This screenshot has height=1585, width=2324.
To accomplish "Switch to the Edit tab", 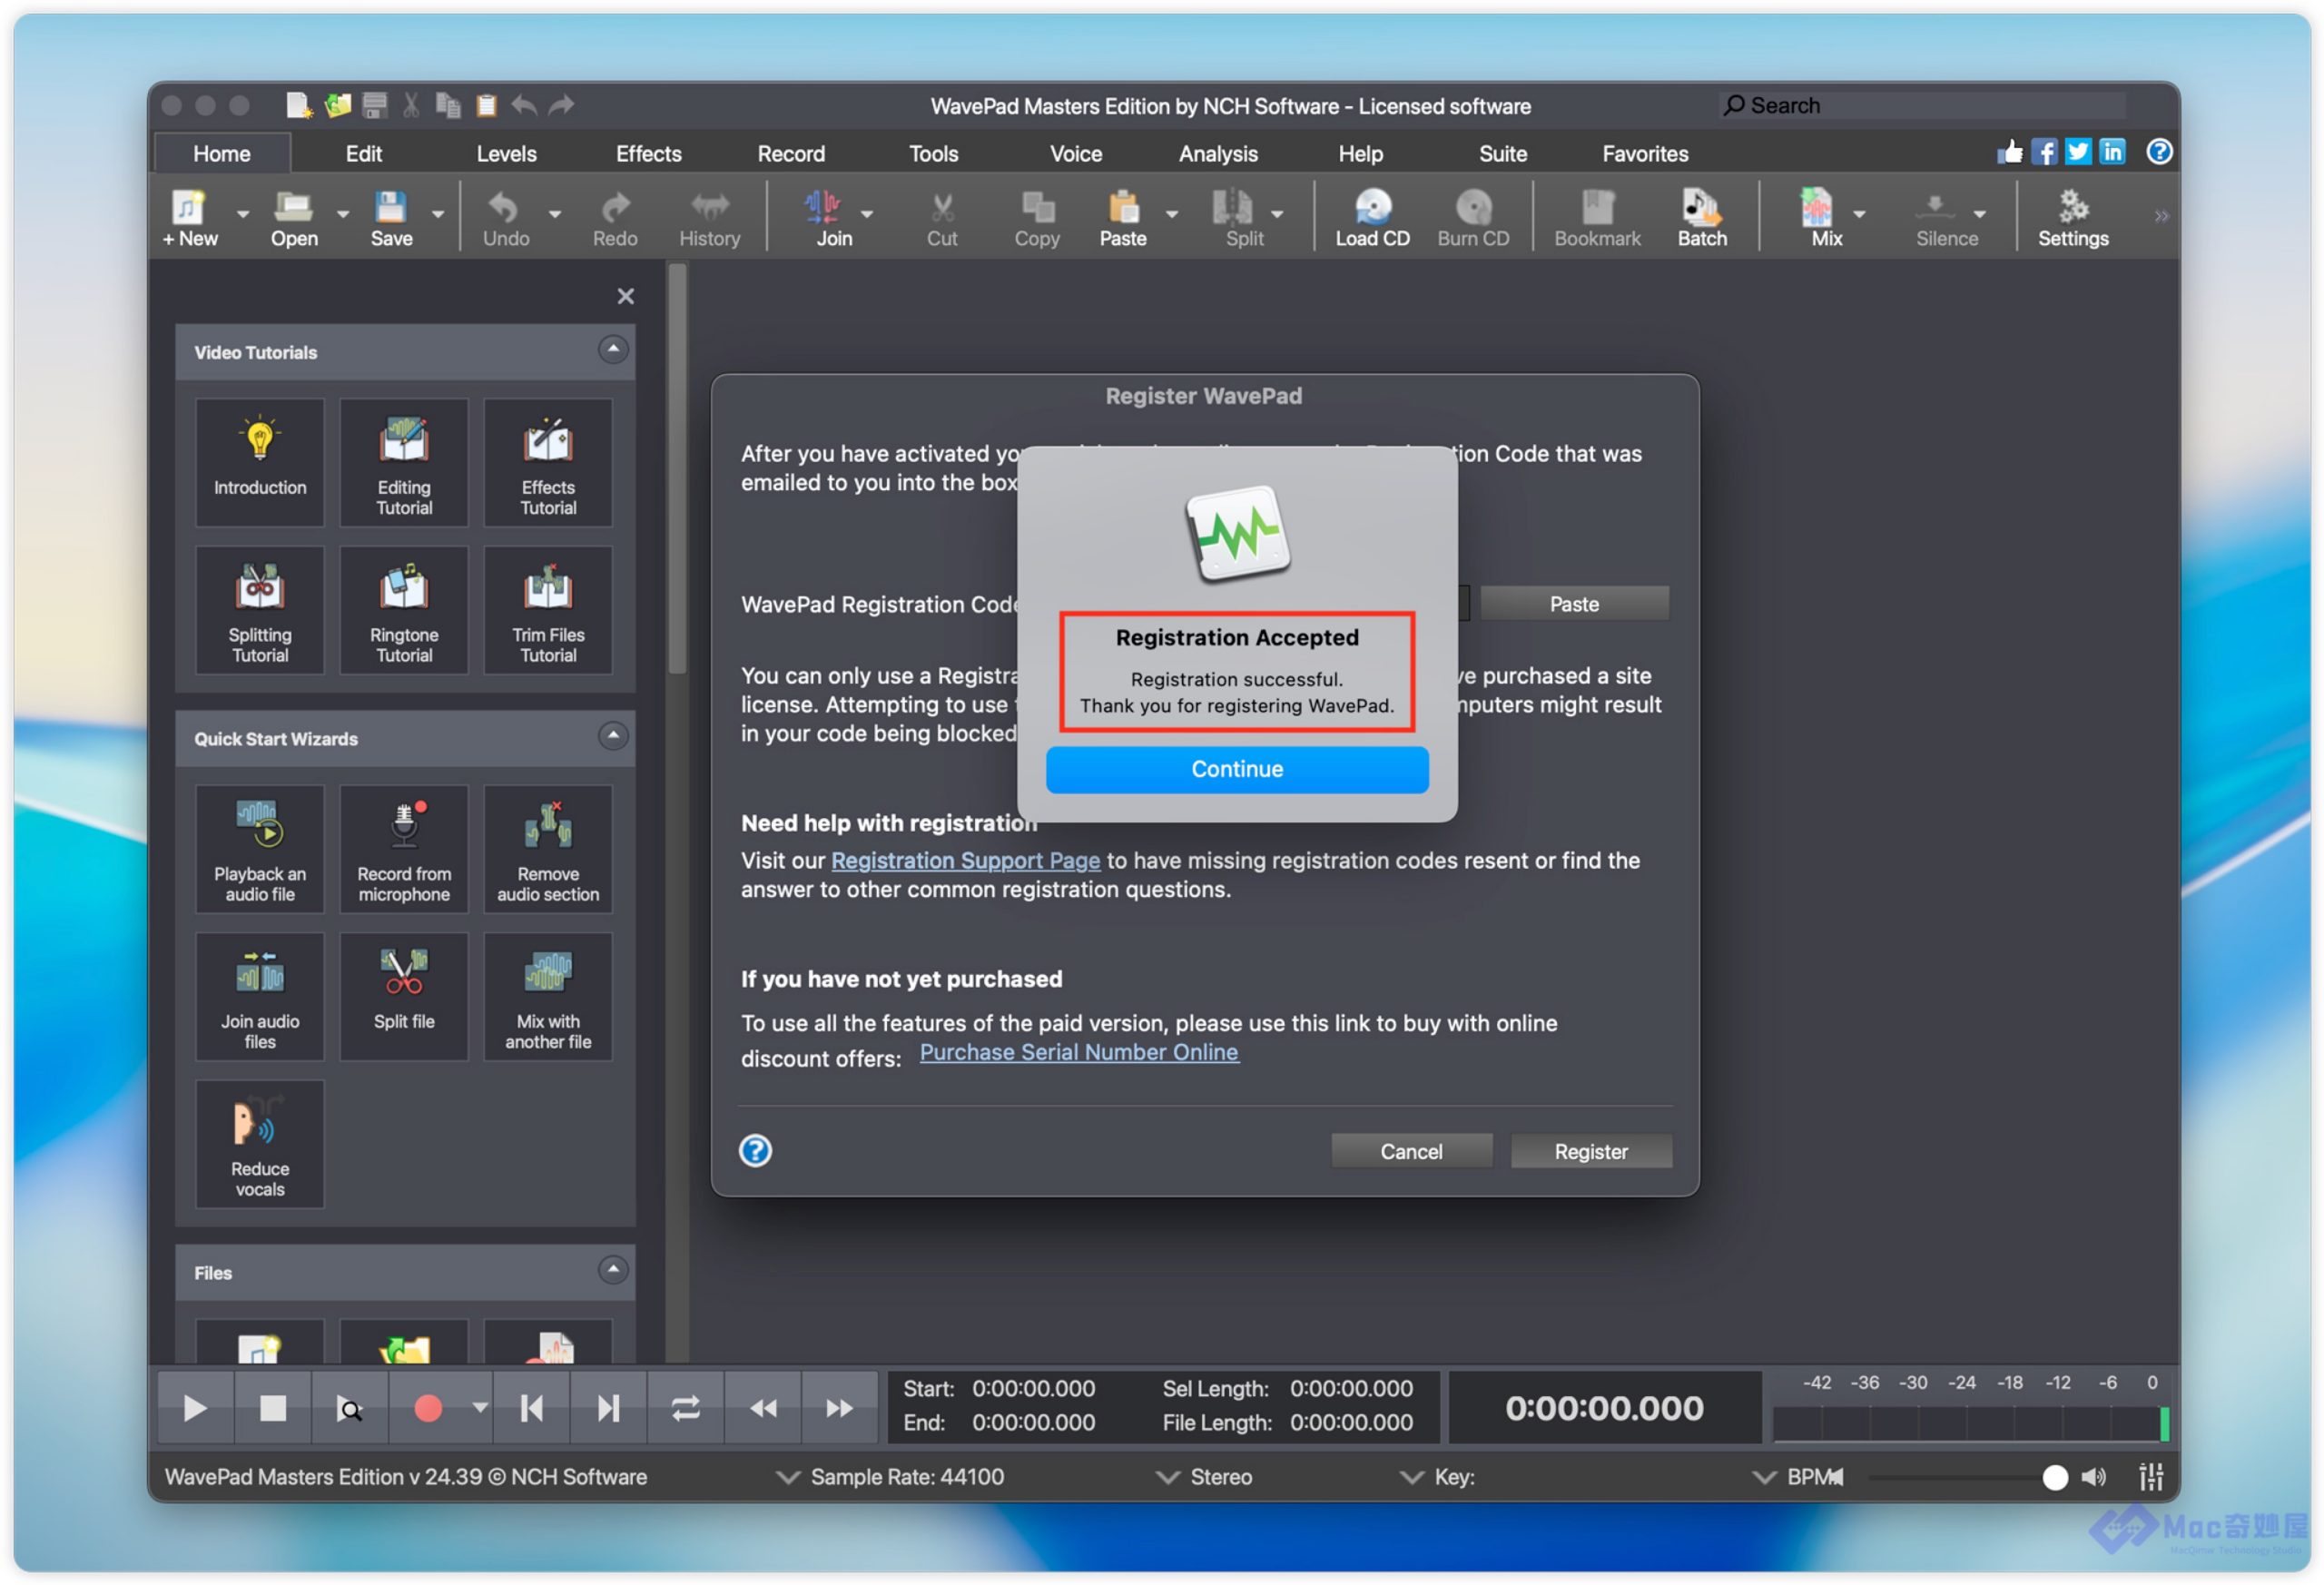I will click(363, 154).
